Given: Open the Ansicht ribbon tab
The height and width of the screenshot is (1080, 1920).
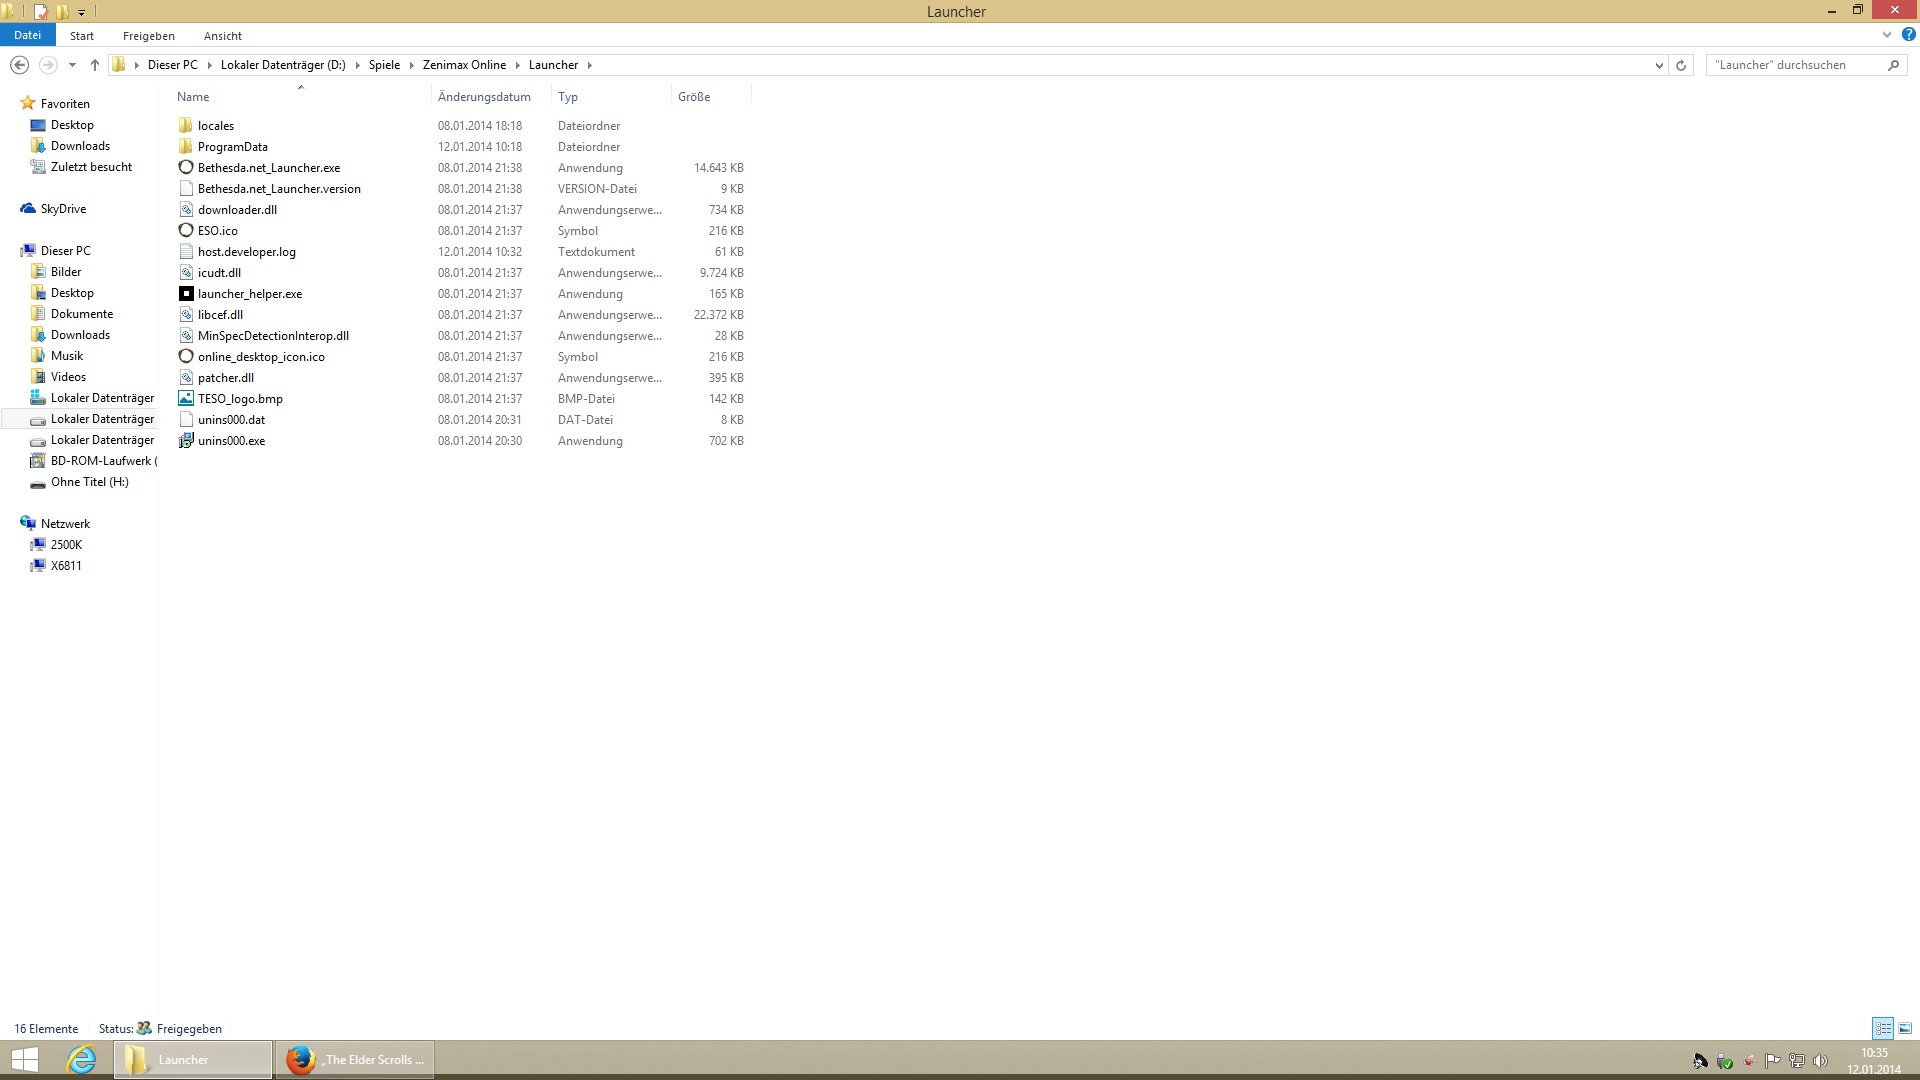Looking at the screenshot, I should (222, 36).
